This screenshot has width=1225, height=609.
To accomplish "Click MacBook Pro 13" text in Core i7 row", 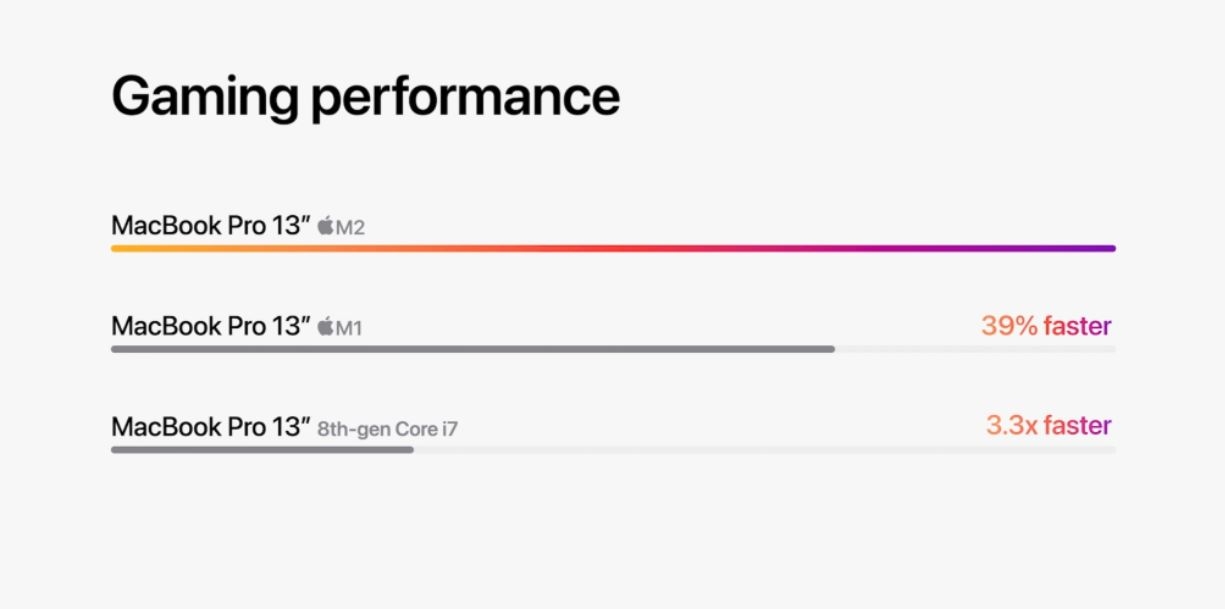I will pos(210,426).
